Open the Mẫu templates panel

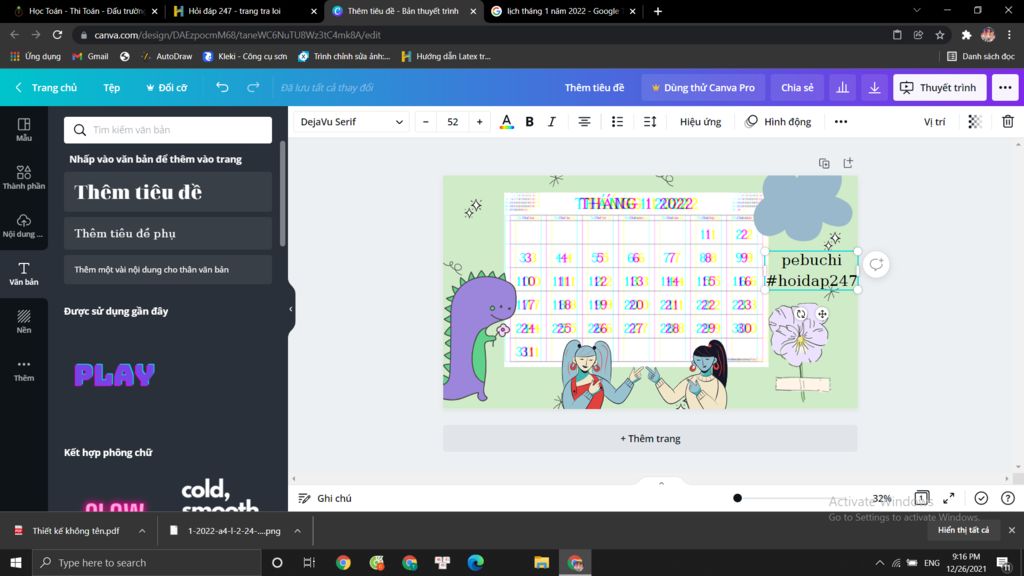24,129
